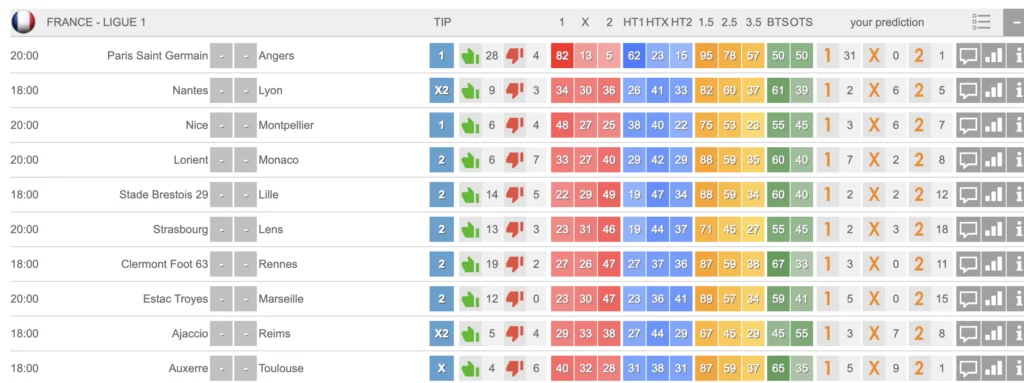Open statistics chart icon for Lorient vs Monaco
Viewport: 1024px width, 383px height.
pos(993,159)
